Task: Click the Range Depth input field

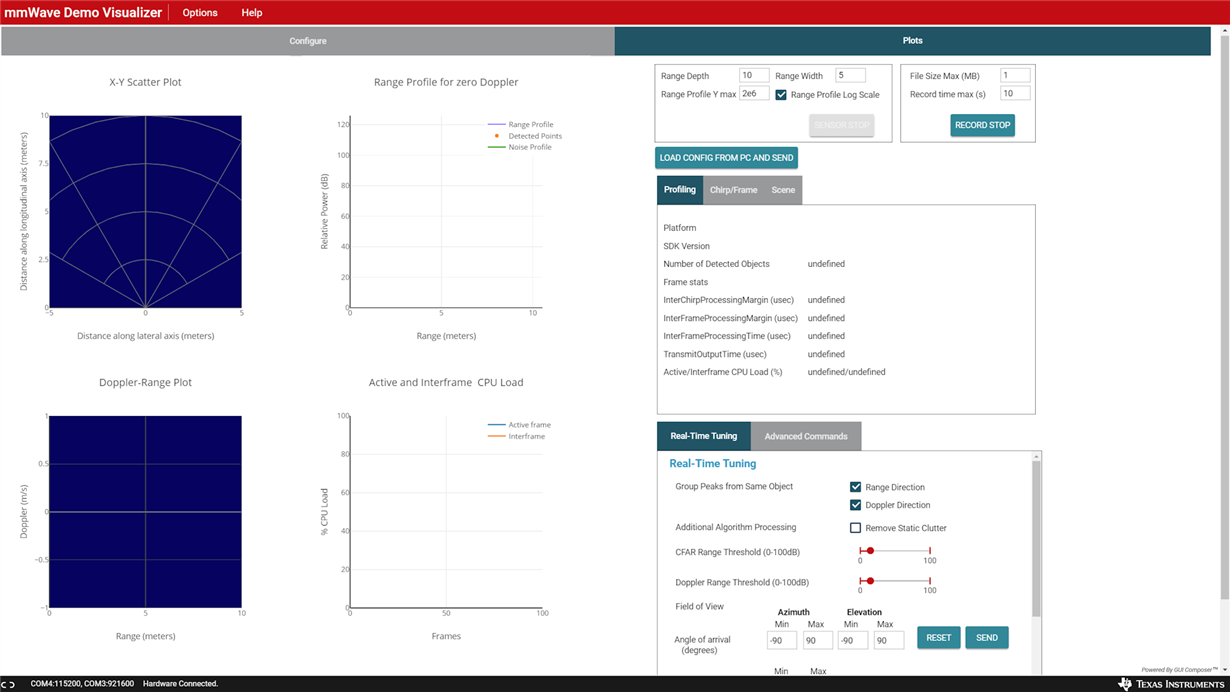Action: click(754, 76)
